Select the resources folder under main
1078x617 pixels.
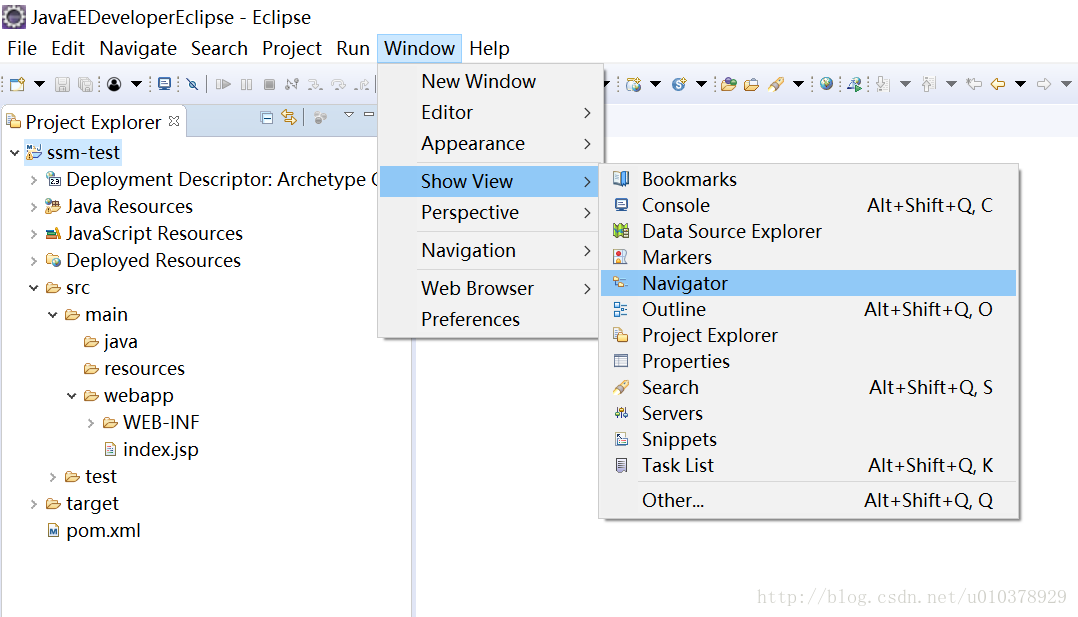(144, 369)
